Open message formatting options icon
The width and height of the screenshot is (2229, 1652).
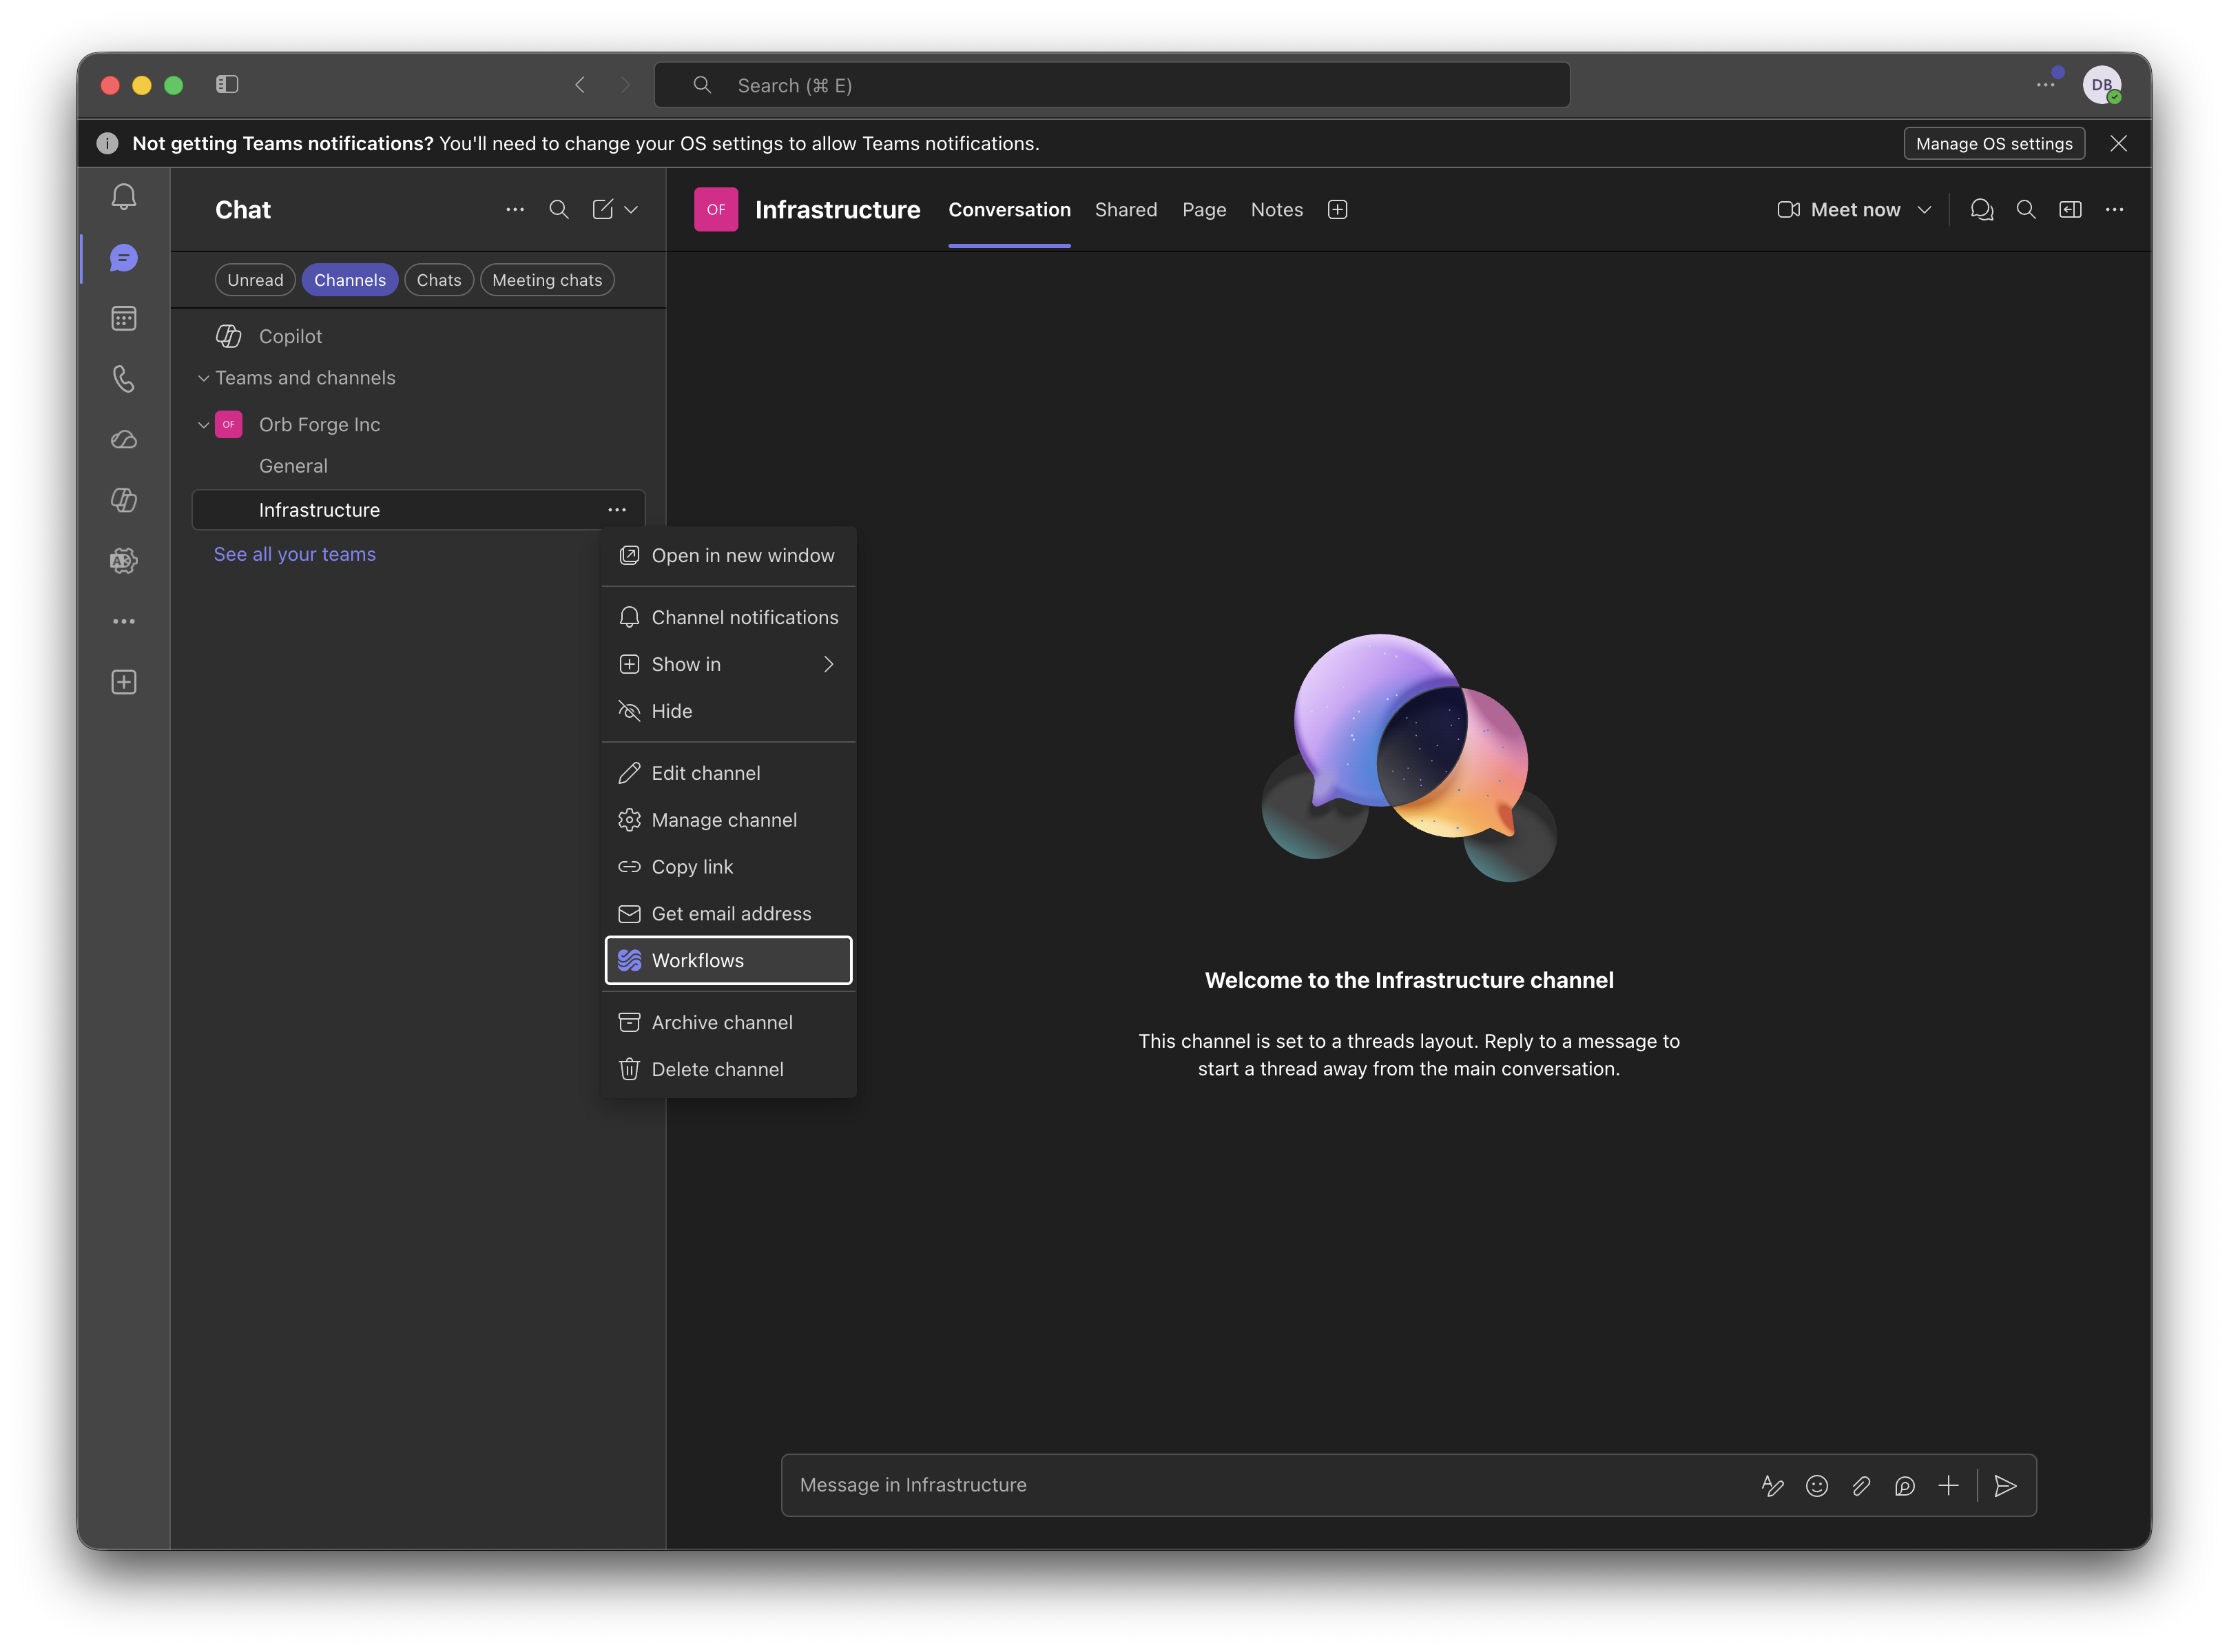pos(1772,1486)
